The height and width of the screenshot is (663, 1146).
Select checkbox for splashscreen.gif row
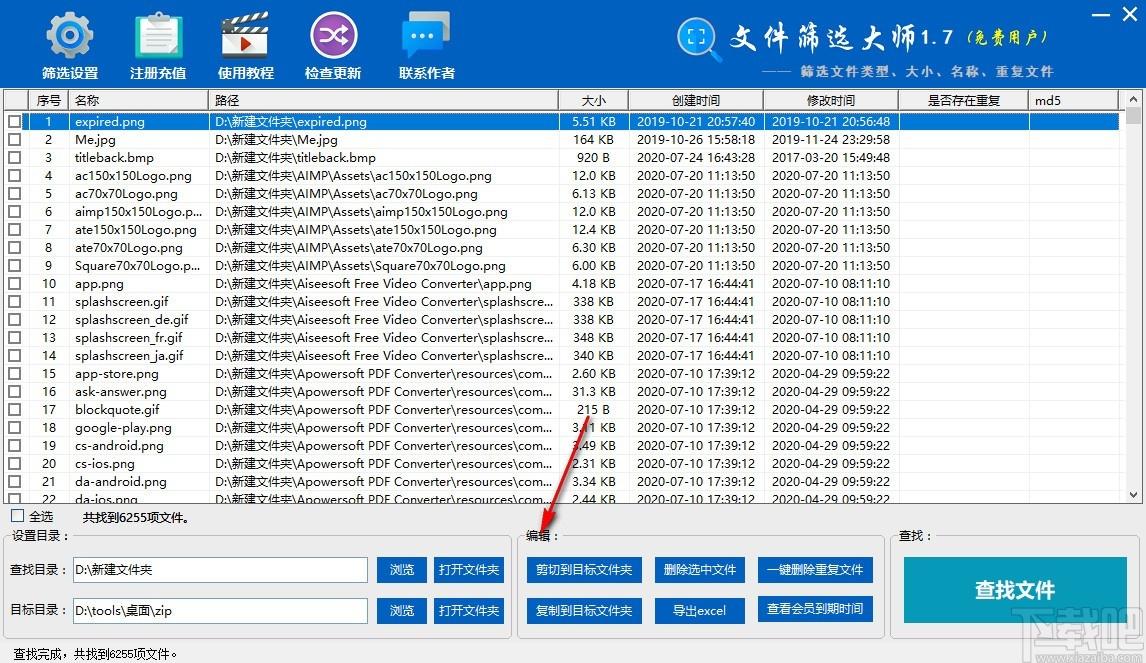pyautogui.click(x=15, y=301)
